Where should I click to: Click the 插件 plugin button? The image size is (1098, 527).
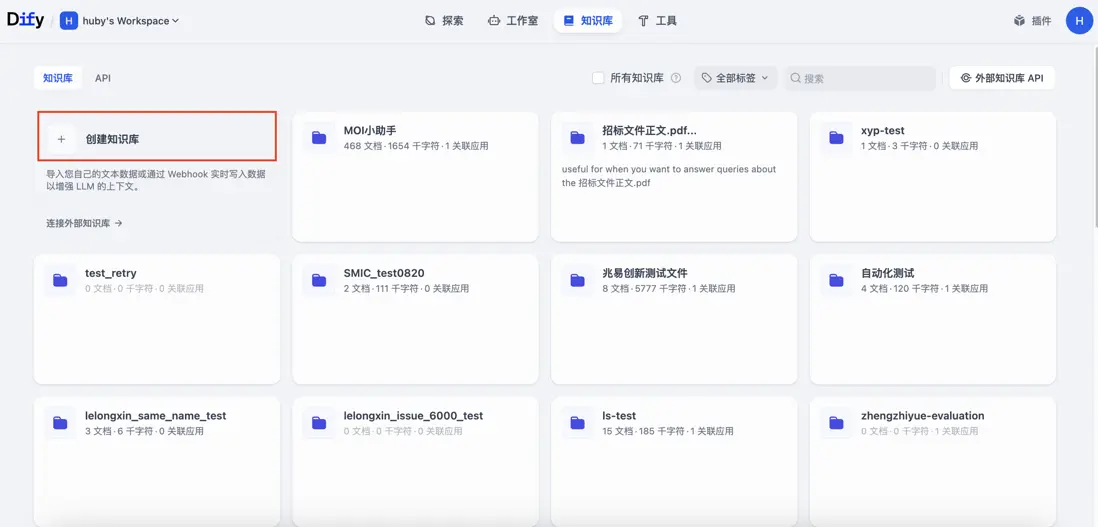[1032, 21]
